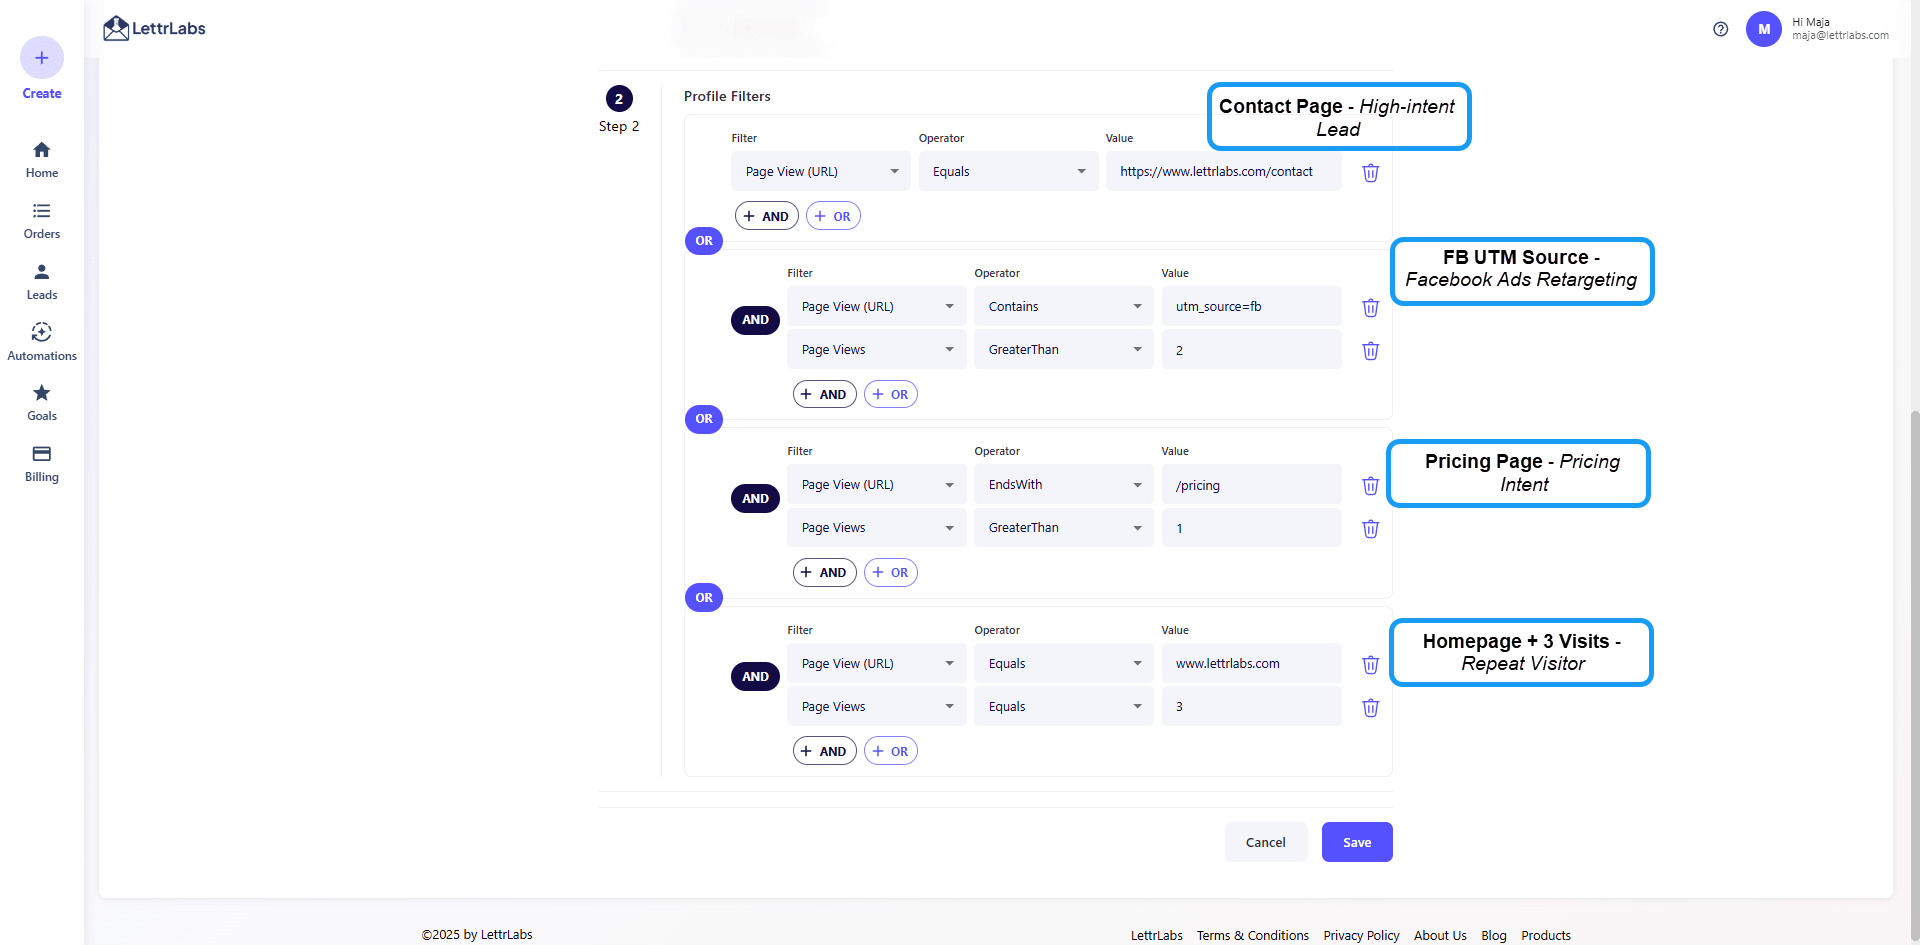Open Terms & Conditions footer link
This screenshot has width=1920, height=945.
[x=1252, y=935]
